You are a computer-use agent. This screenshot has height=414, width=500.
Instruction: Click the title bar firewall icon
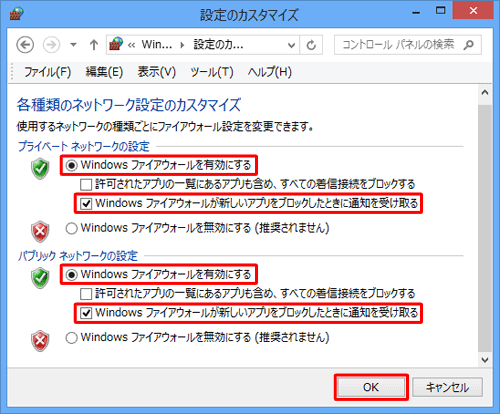[x=16, y=14]
